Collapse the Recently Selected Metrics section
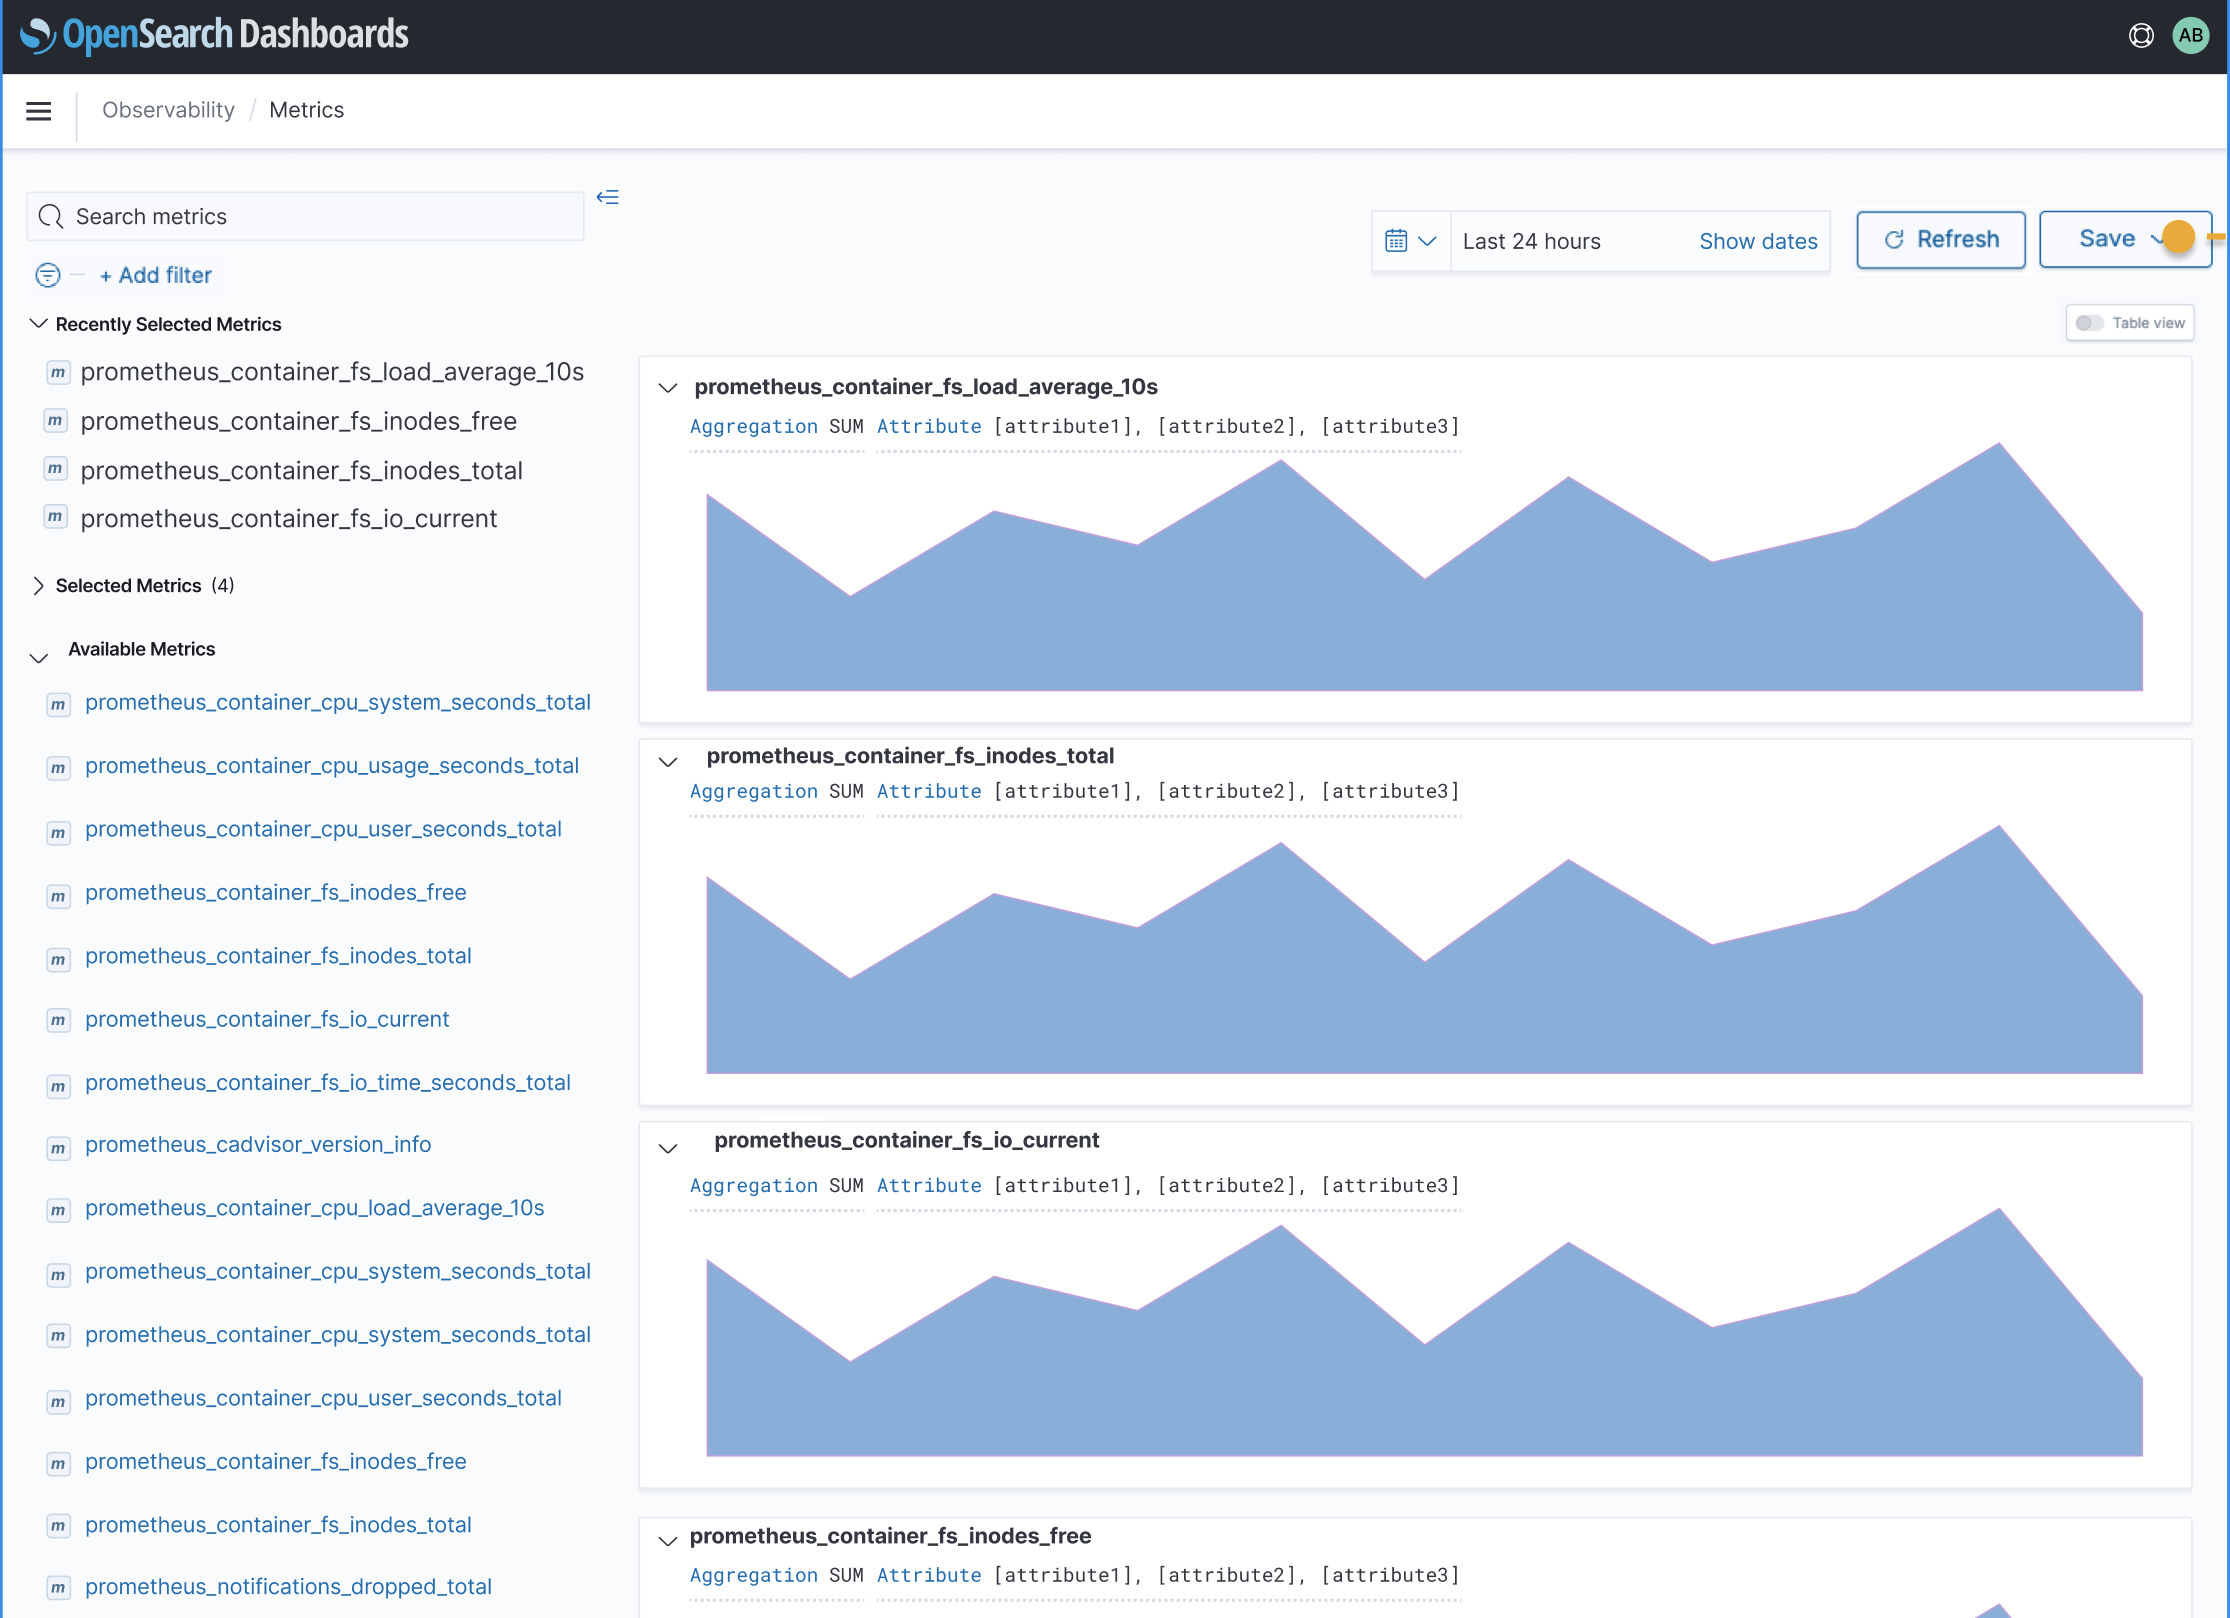2230x1618 pixels. [38, 322]
